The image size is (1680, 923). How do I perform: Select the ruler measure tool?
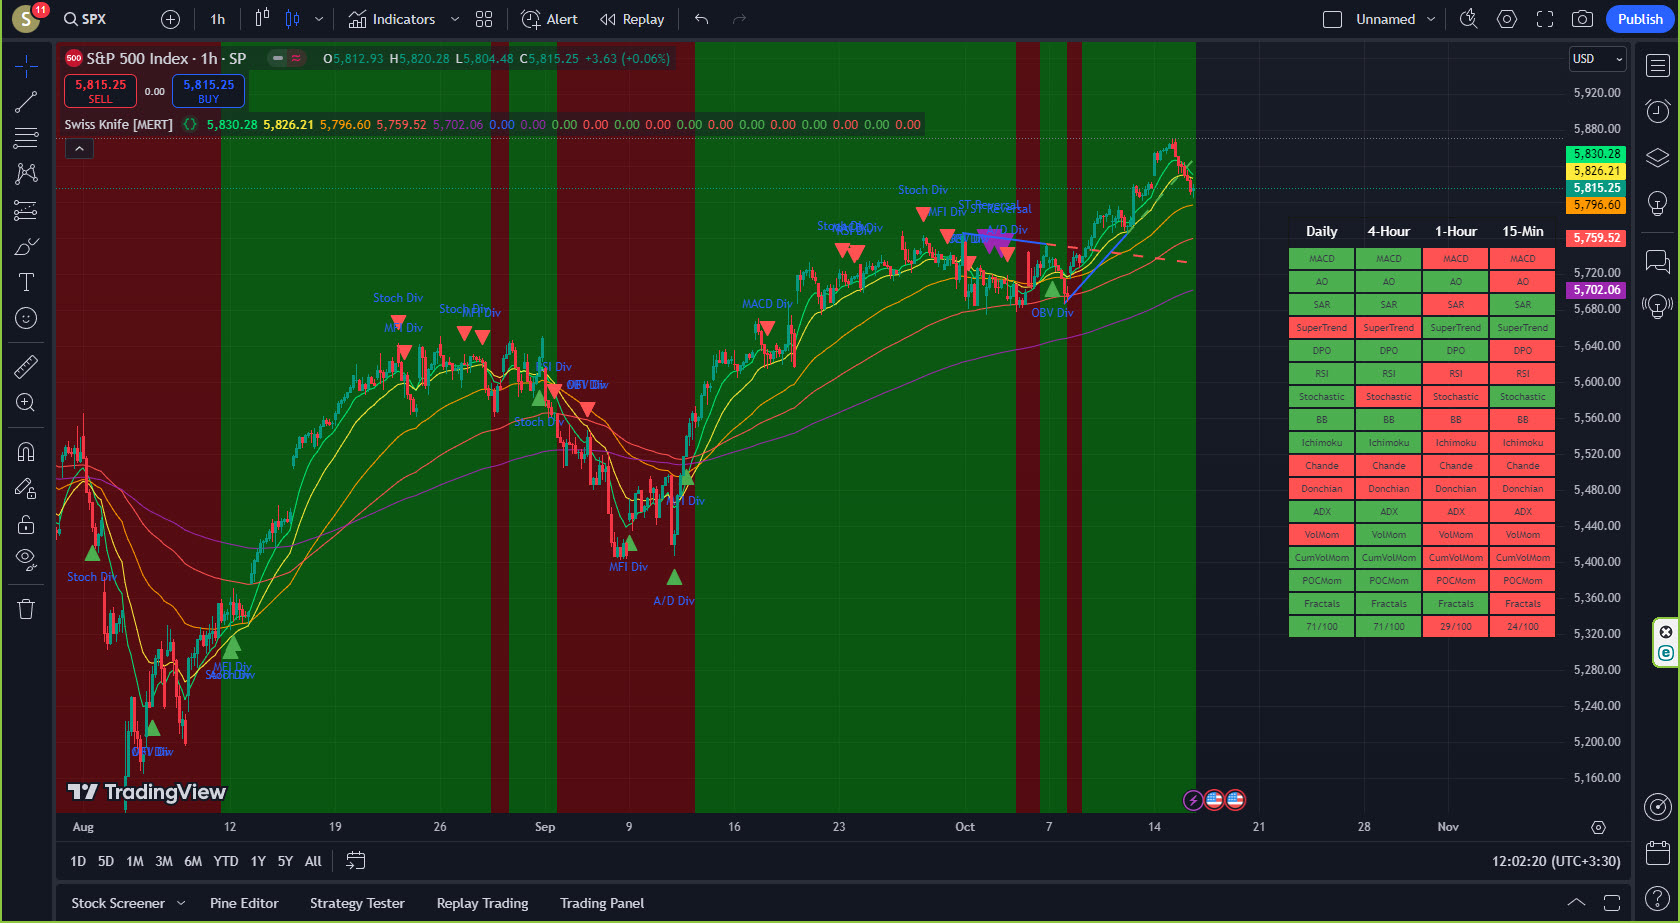tap(26, 366)
